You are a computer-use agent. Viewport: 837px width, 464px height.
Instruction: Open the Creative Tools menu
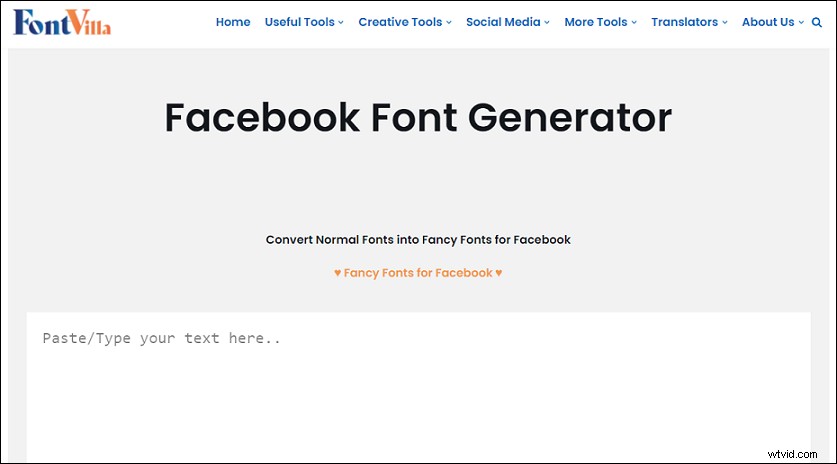tap(405, 22)
